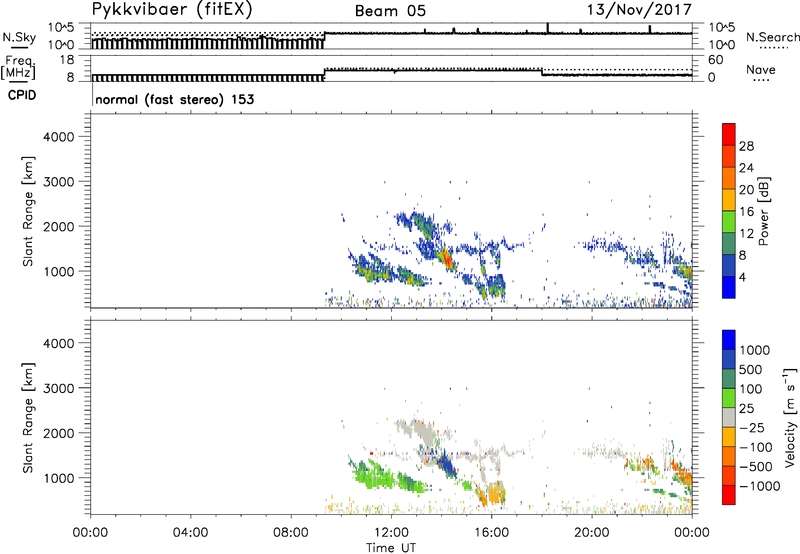Click the red top of Power colorbar

pos(729,134)
